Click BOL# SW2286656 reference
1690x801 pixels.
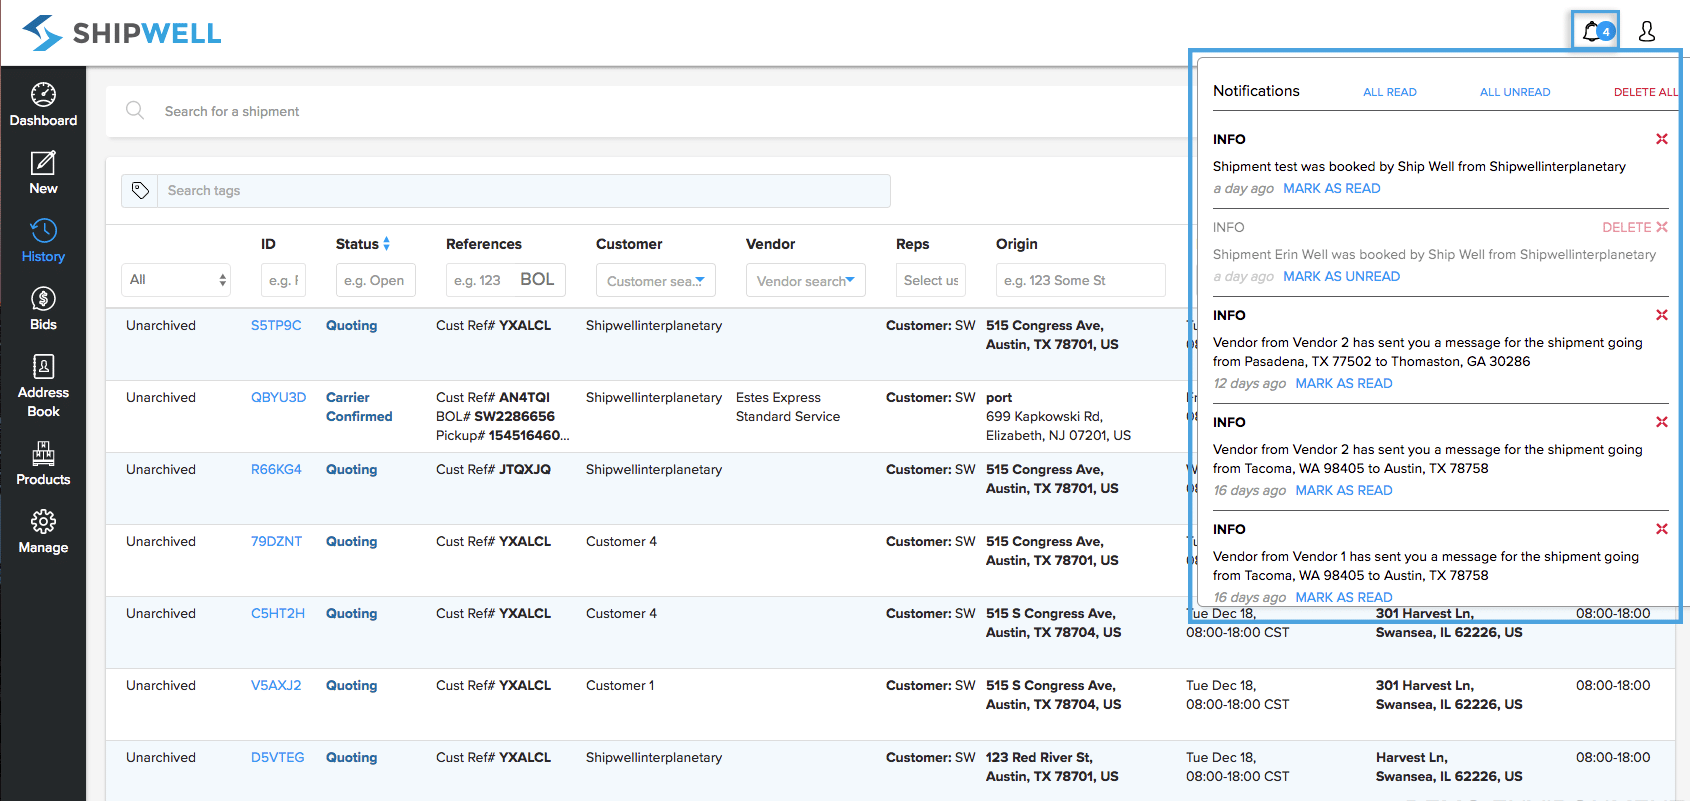point(495,416)
